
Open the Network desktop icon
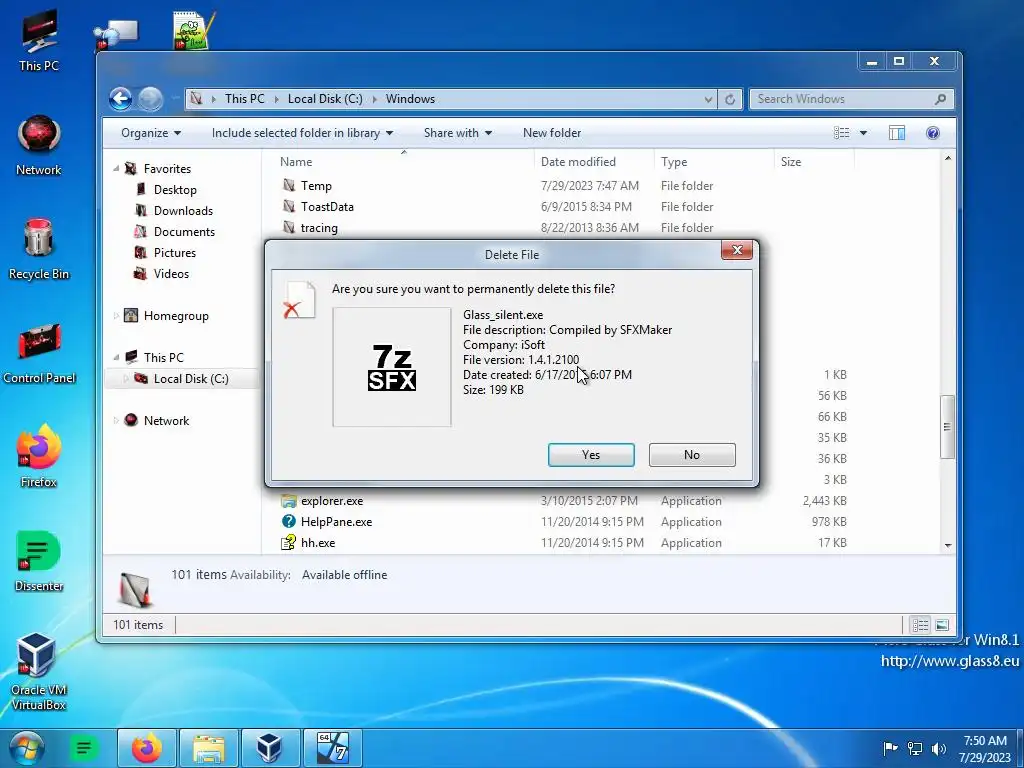(39, 146)
